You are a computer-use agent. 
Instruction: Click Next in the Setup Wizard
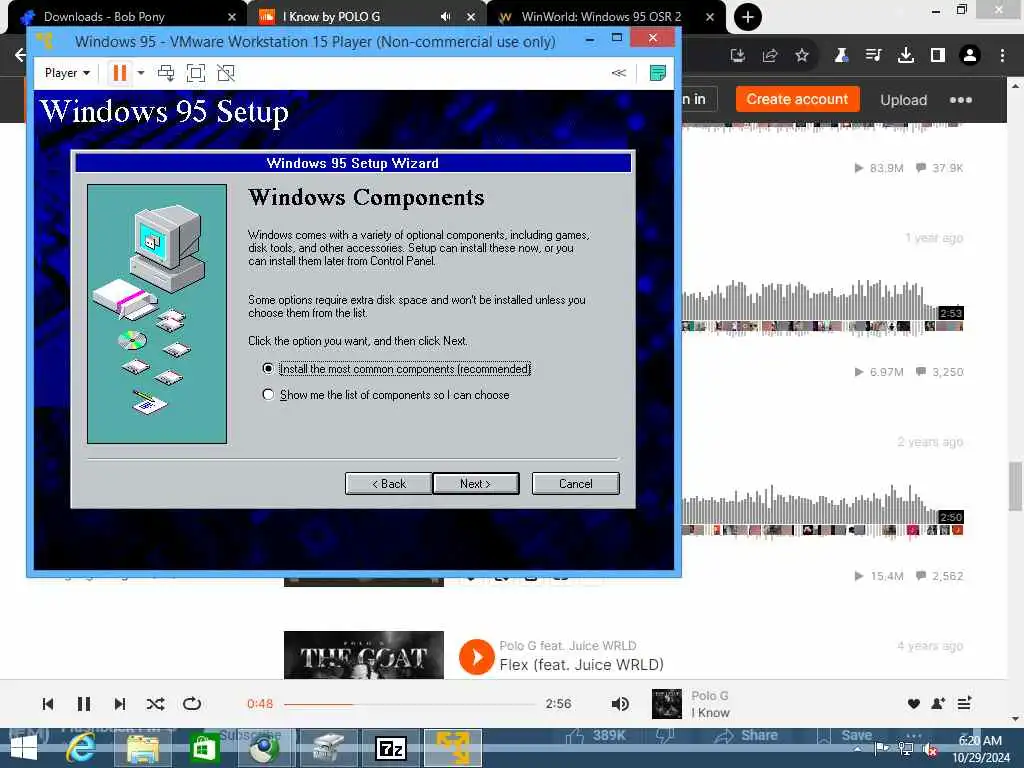point(475,483)
